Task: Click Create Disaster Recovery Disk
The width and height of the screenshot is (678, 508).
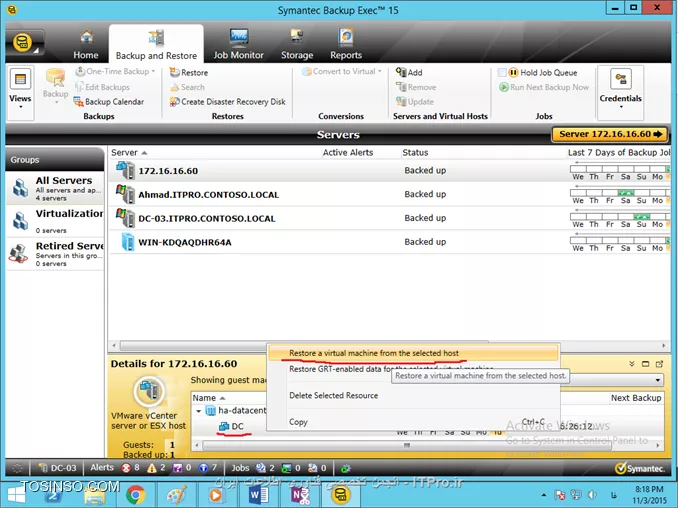Action: click(227, 102)
